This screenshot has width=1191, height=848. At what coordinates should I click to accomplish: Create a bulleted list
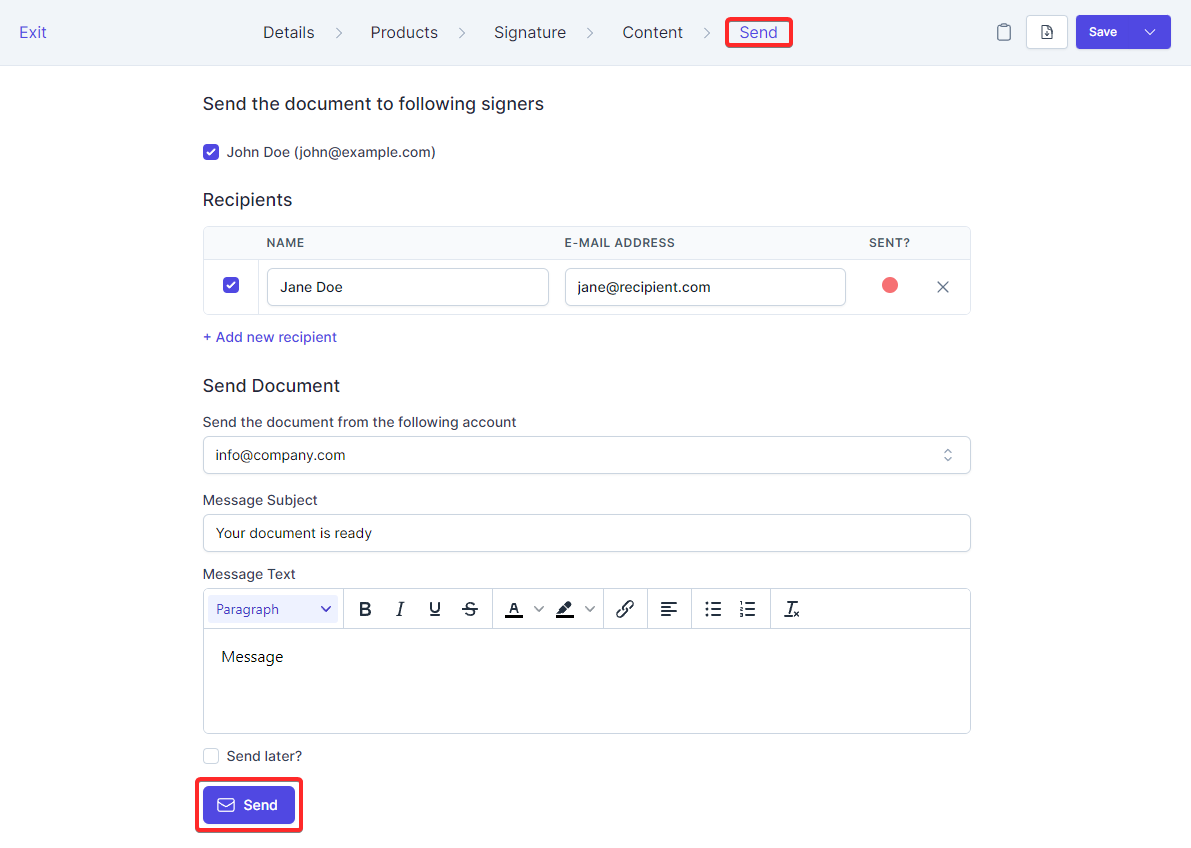713,609
